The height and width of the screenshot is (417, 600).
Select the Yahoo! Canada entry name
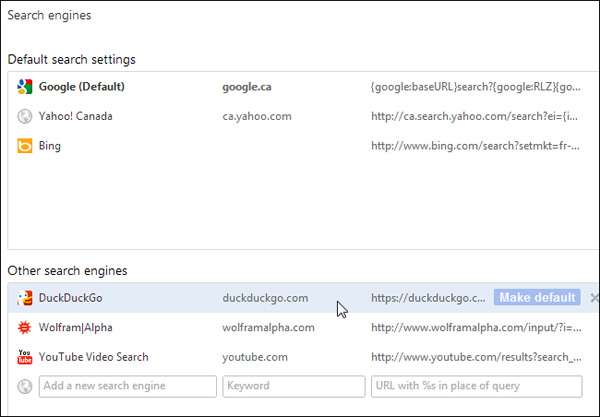76,117
